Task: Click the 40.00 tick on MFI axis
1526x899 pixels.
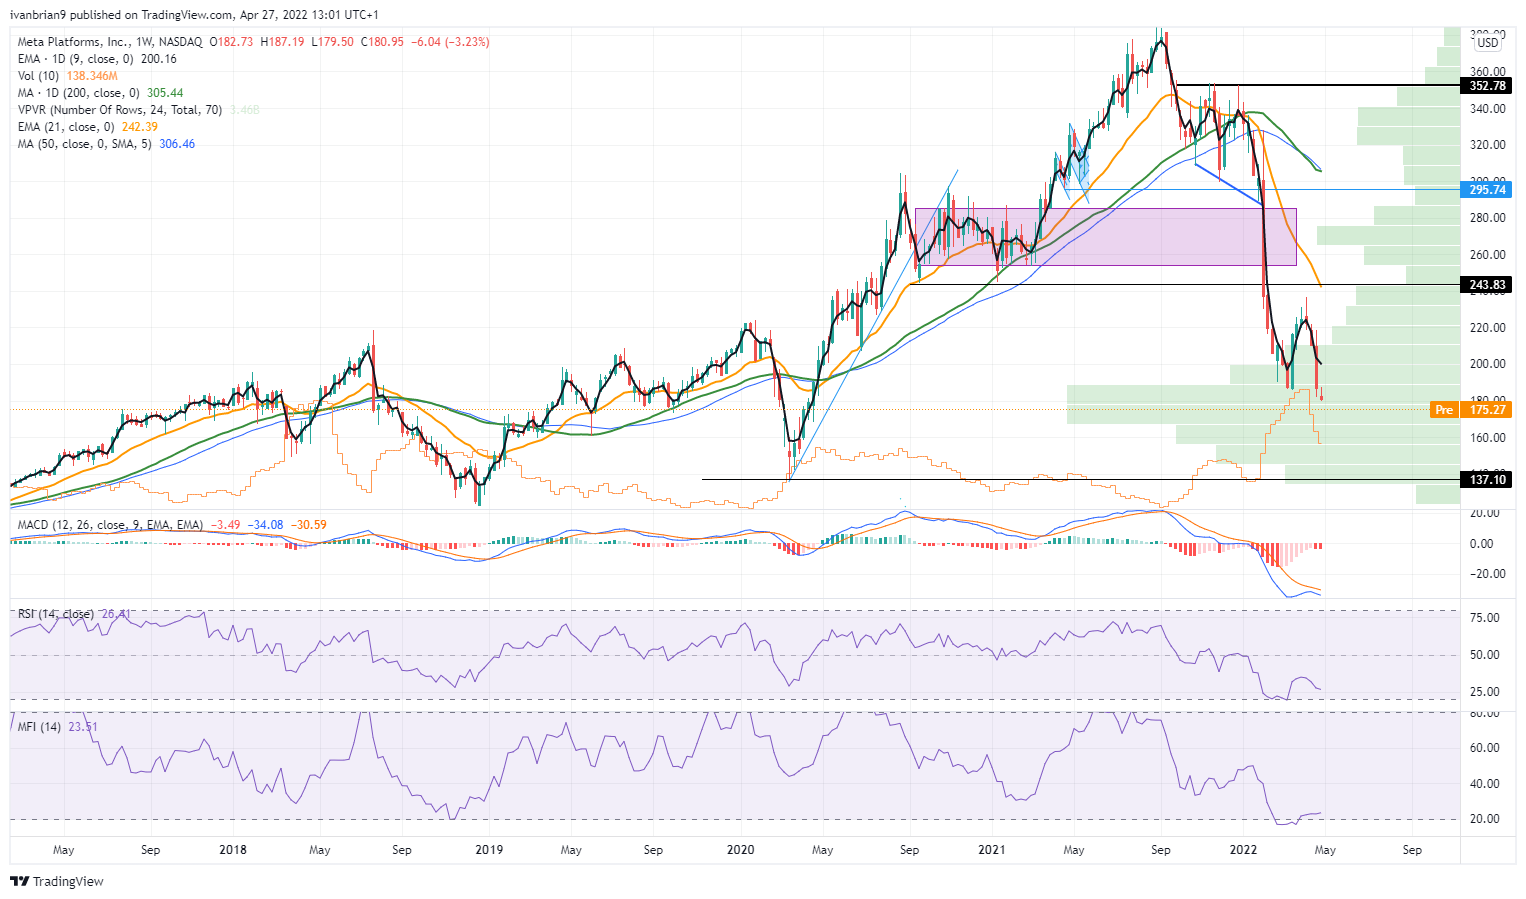Action: tap(1486, 784)
